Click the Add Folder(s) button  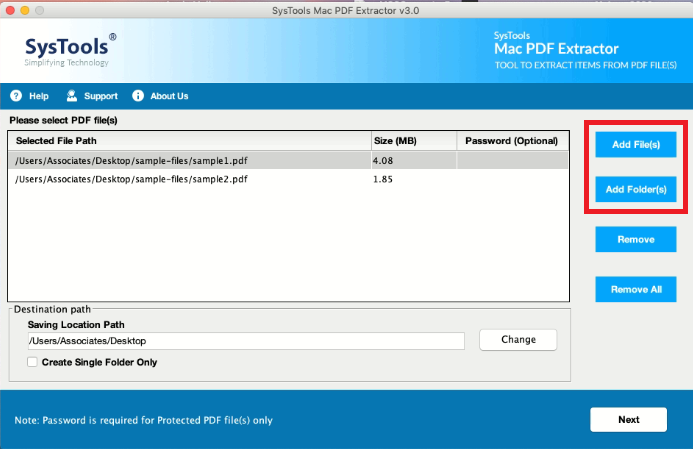636,189
